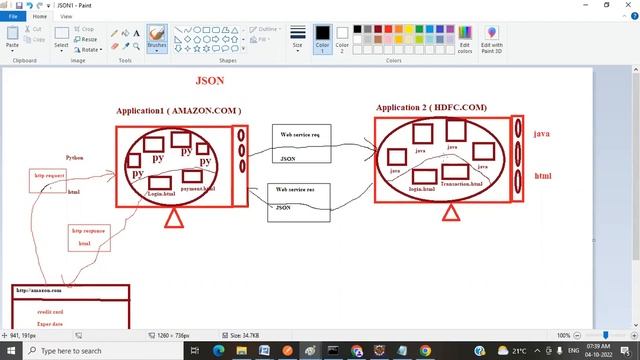640x360 pixels.
Task: Choose the Right arrow shape
Action: (x=216, y=39)
